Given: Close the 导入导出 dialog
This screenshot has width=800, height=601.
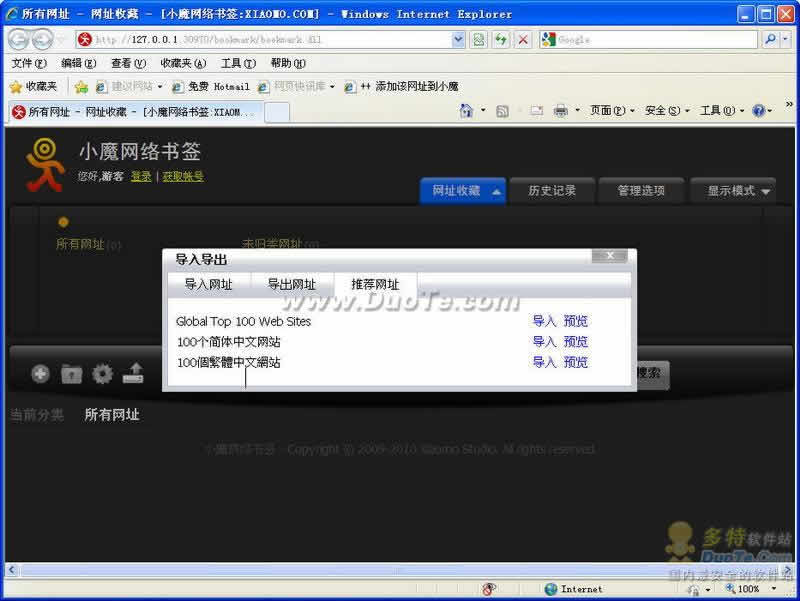Looking at the screenshot, I should click(x=610, y=256).
